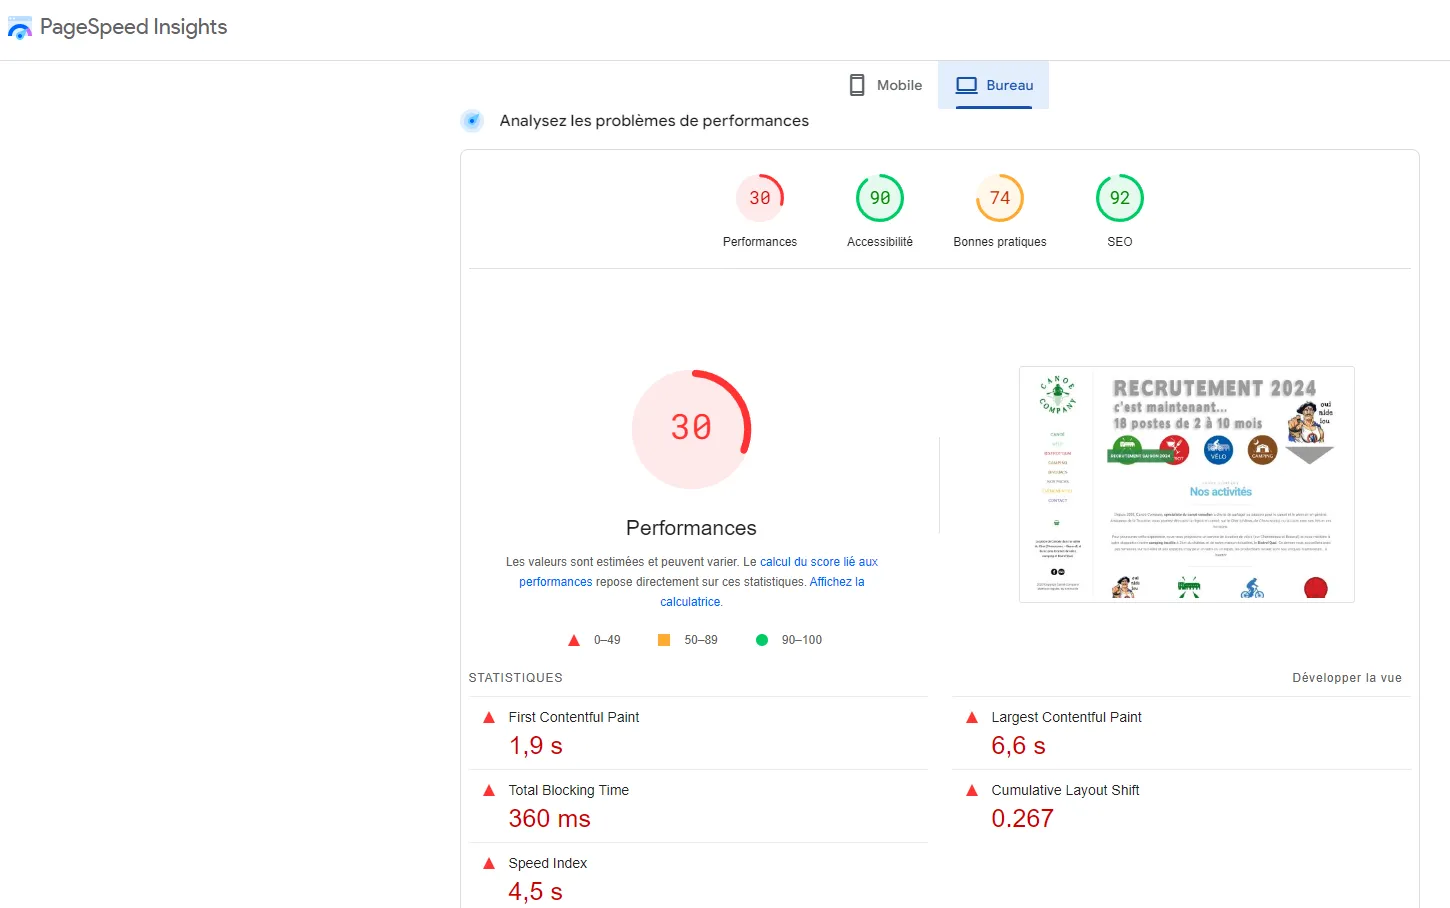This screenshot has height=908, width=1450.
Task: Open the 'calcul du score lié aux performances' link
Action: (x=818, y=561)
